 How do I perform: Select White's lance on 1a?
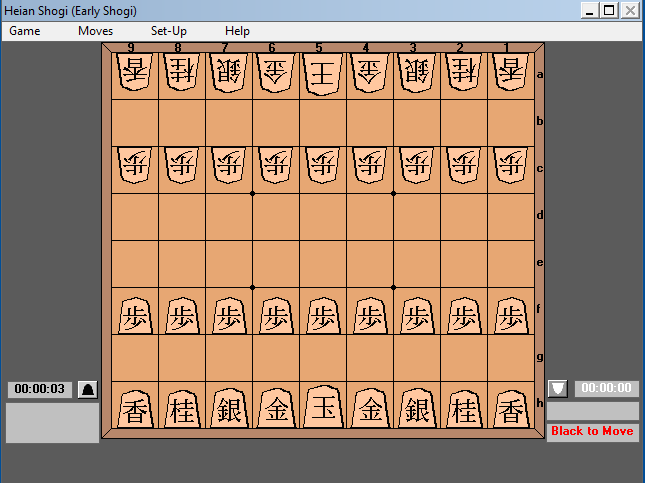511,72
